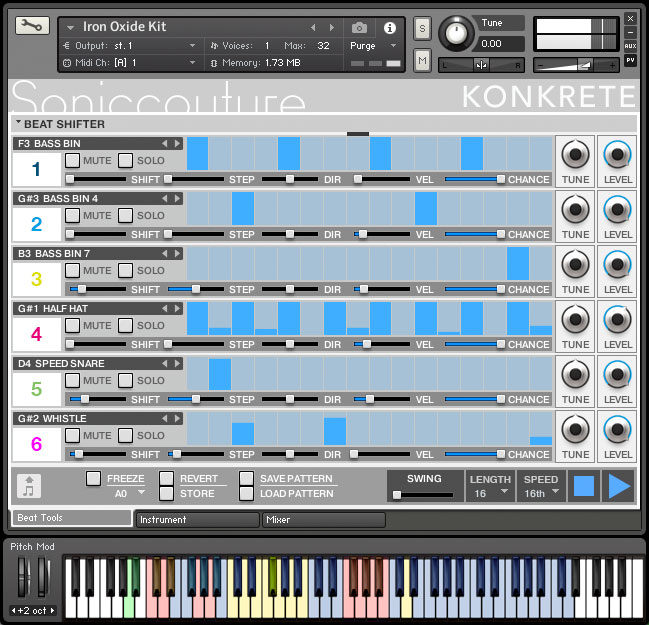
Task: Click the Mod wheel
Action: 44,578
